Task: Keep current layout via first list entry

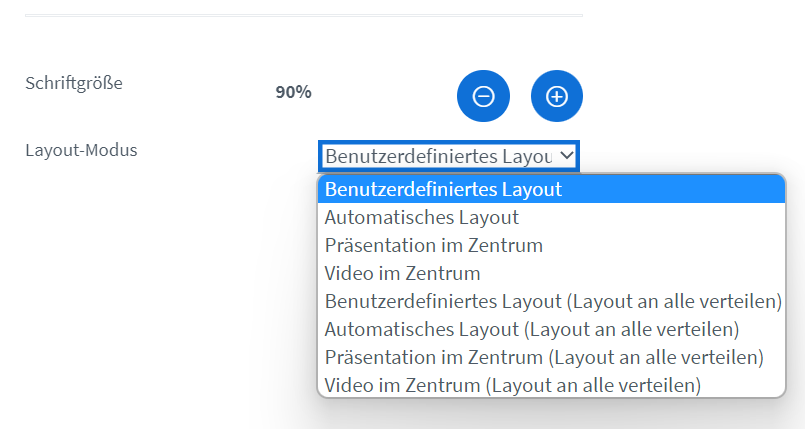Action: [x=551, y=189]
